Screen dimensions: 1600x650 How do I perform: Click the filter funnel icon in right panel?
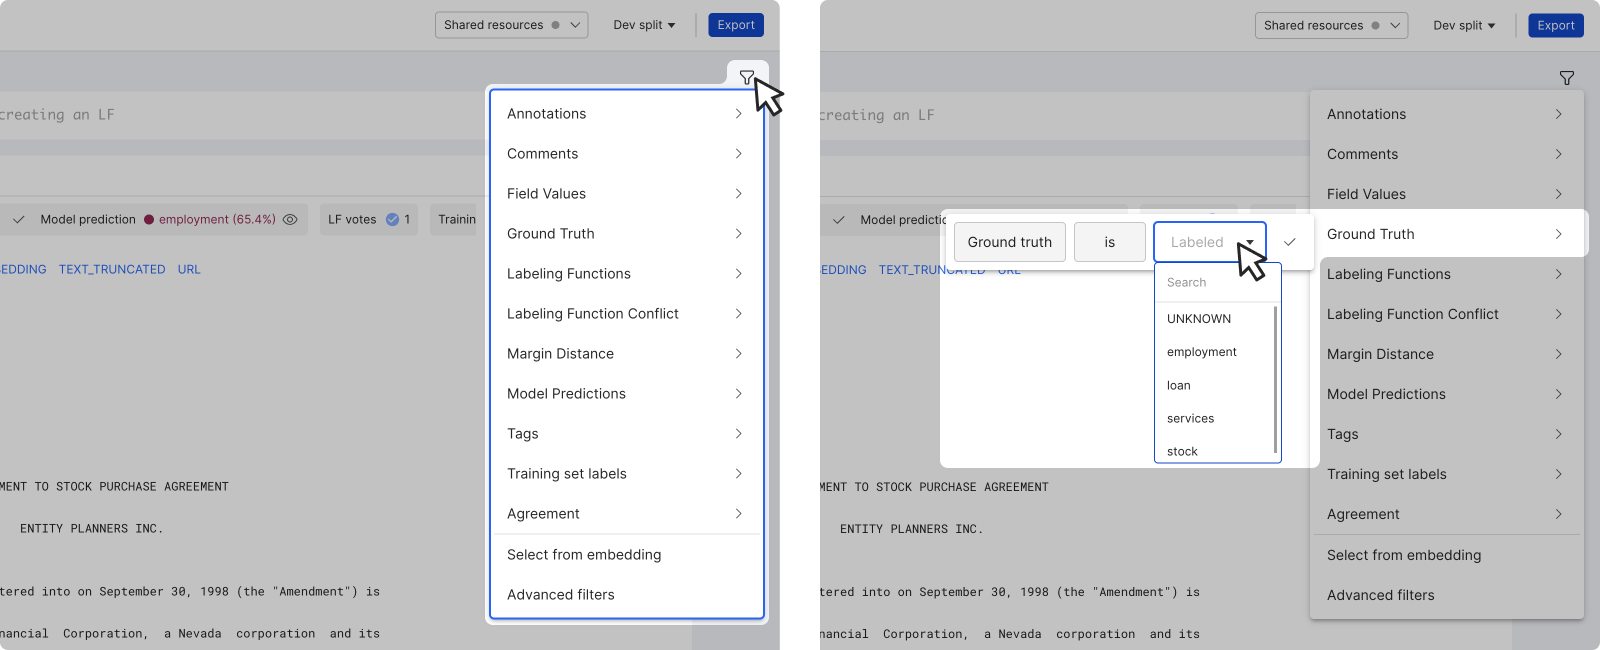pos(1567,78)
